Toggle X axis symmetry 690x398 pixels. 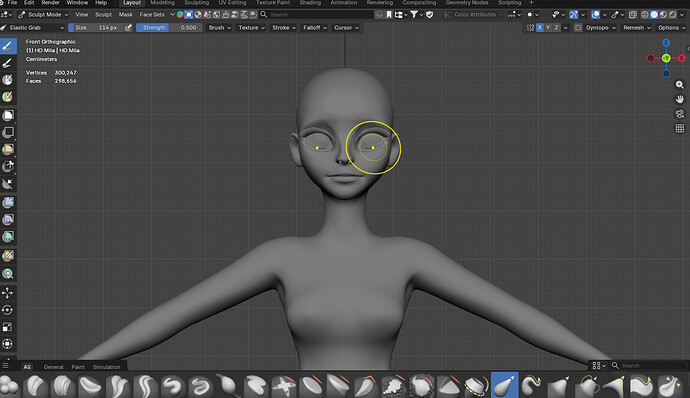coord(540,28)
